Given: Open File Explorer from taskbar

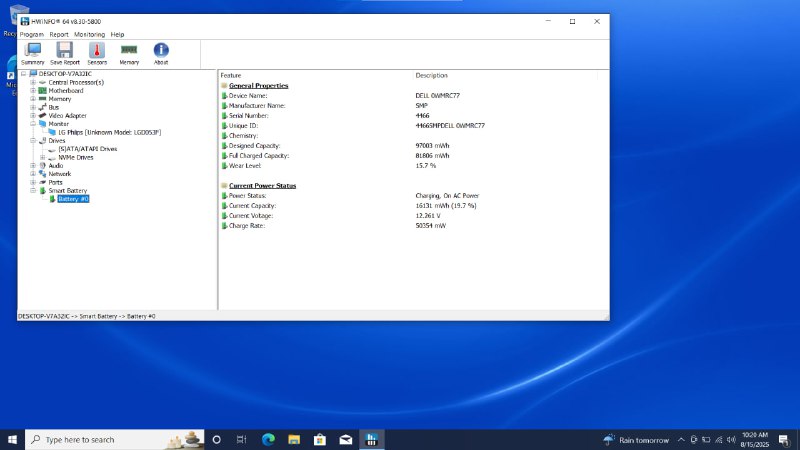Looking at the screenshot, I should [294, 439].
